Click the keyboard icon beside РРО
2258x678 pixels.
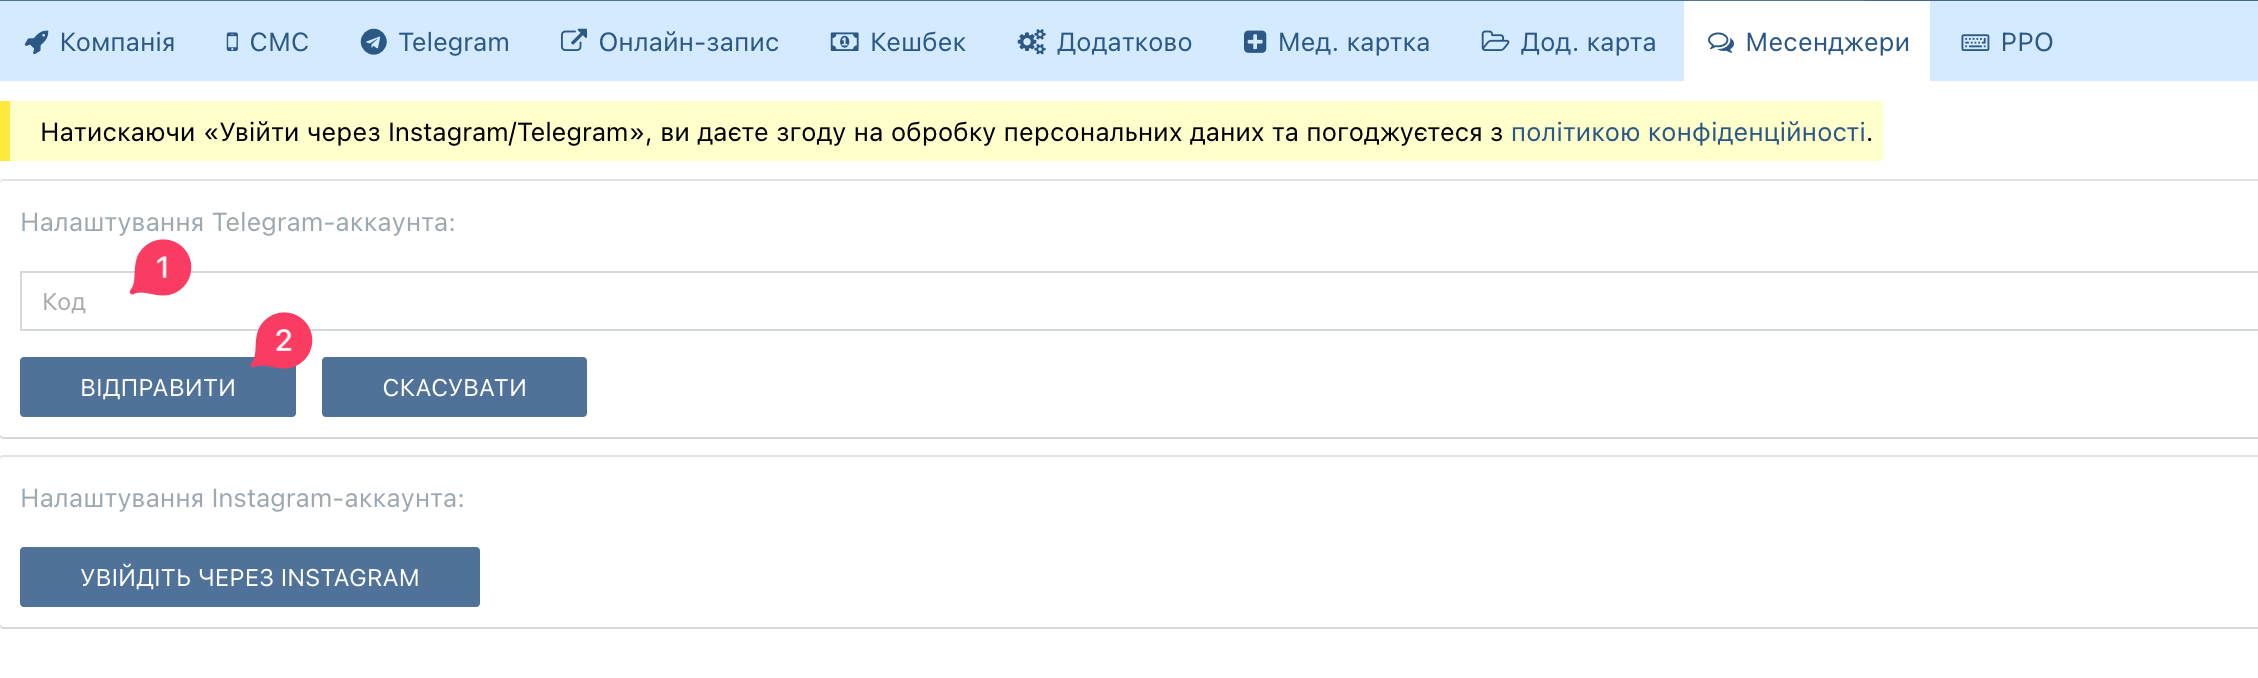1975,42
